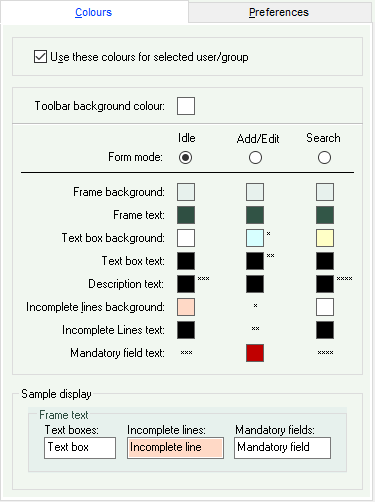The width and height of the screenshot is (375, 502).
Task: Click the pale yellow Search Text box background swatch
Action: (325, 238)
